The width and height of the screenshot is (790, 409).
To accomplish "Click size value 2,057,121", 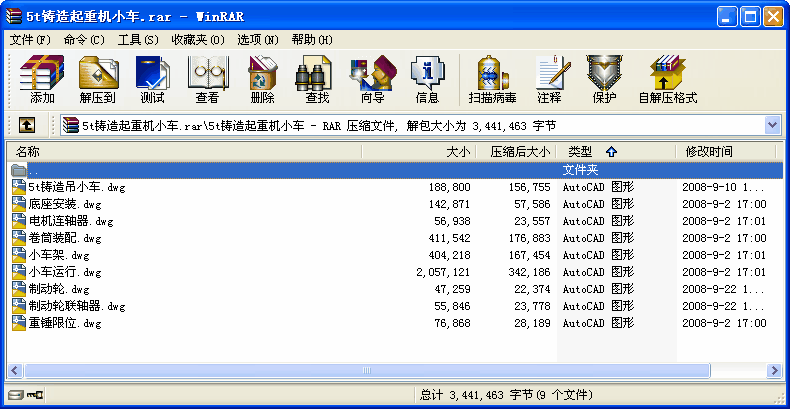I will pos(443,272).
